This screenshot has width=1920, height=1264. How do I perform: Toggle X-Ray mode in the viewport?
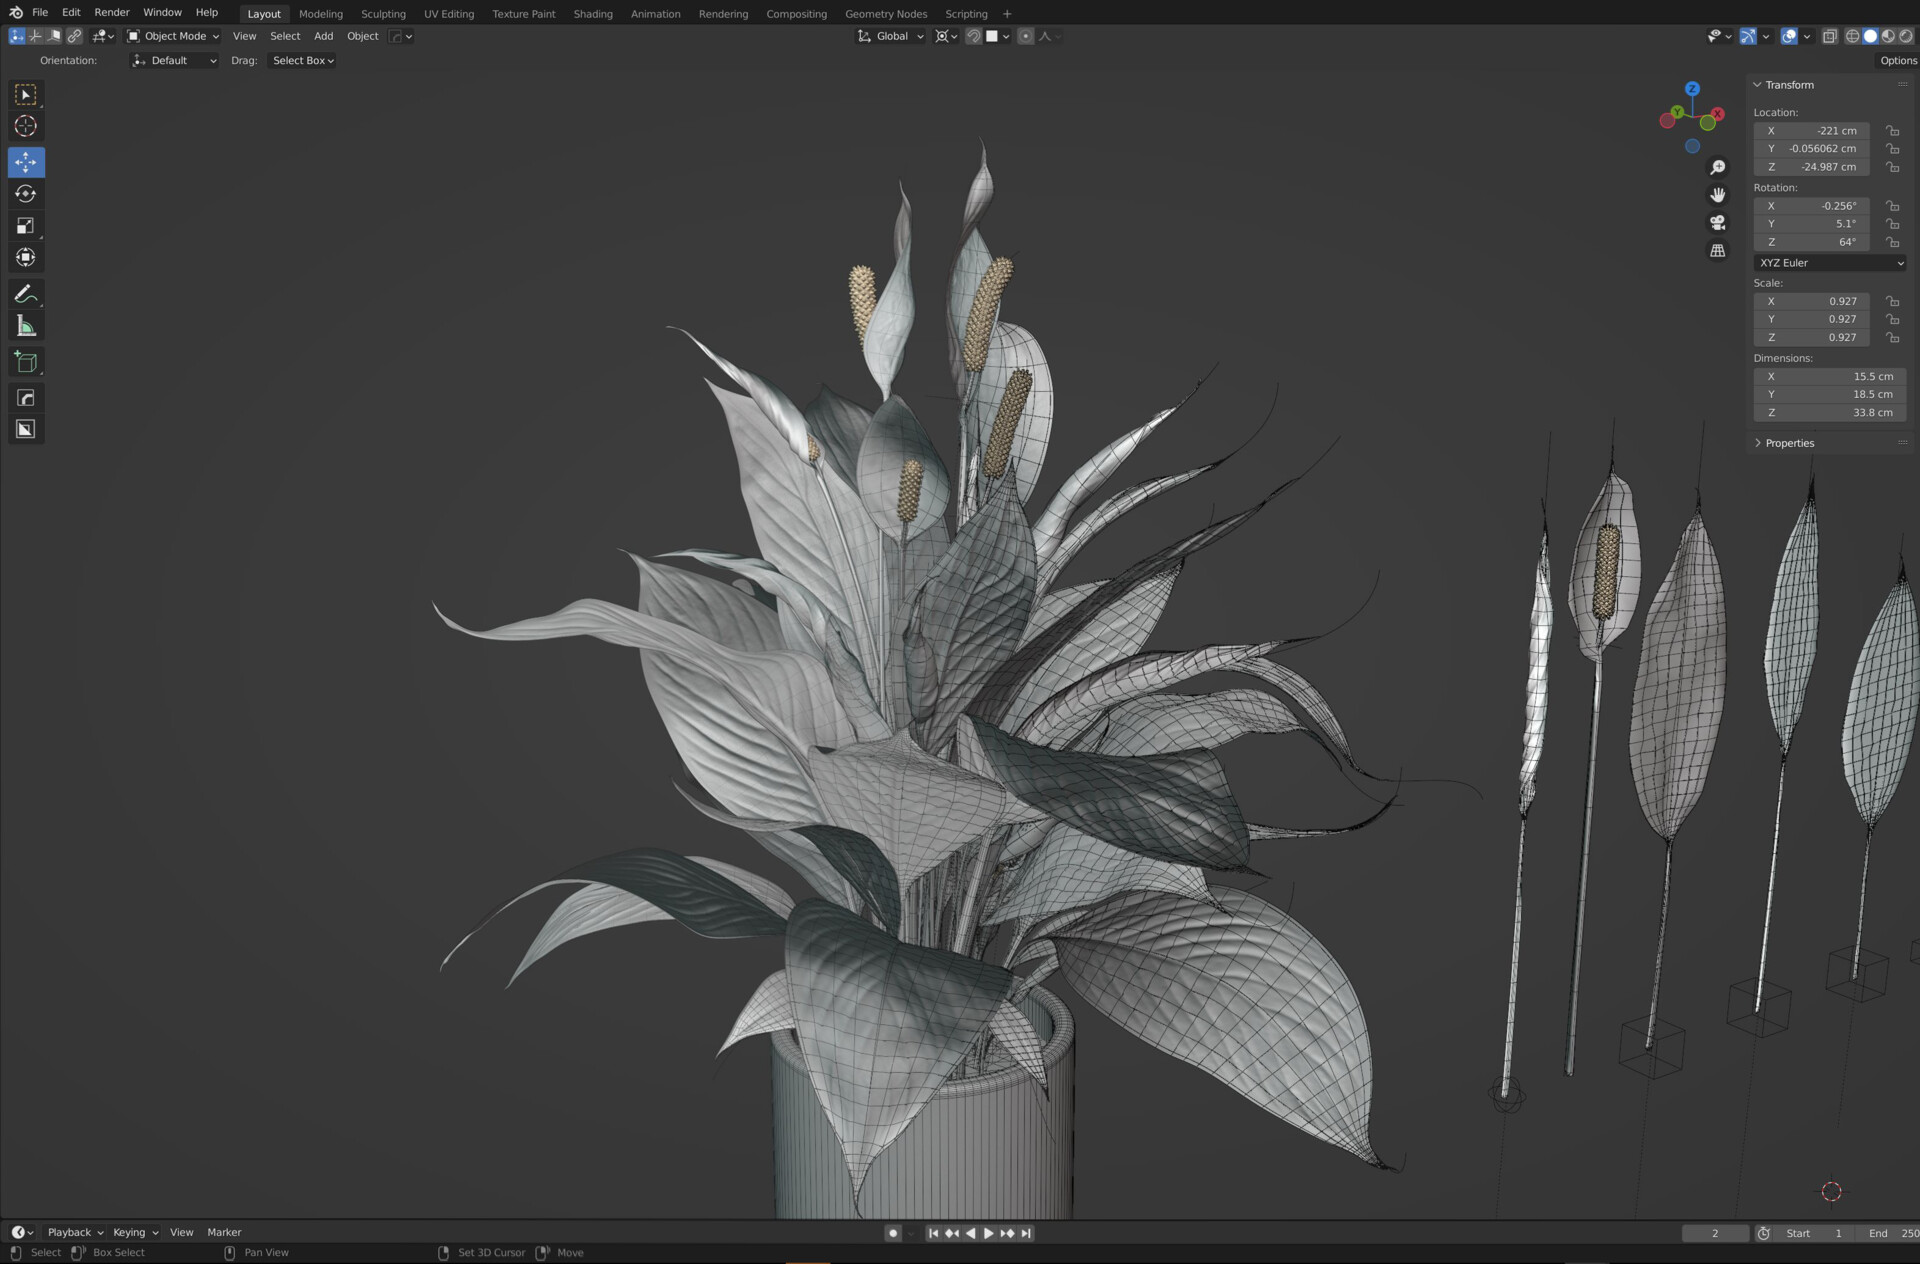tap(1830, 36)
